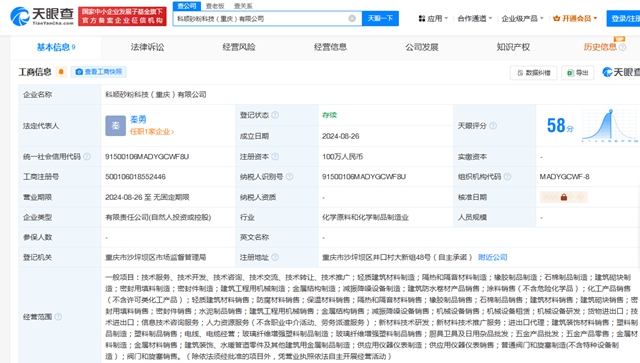Select the 100万人民币 registered capital
Image resolution: width=640 pixels, height=363 pixels.
pos(342,156)
